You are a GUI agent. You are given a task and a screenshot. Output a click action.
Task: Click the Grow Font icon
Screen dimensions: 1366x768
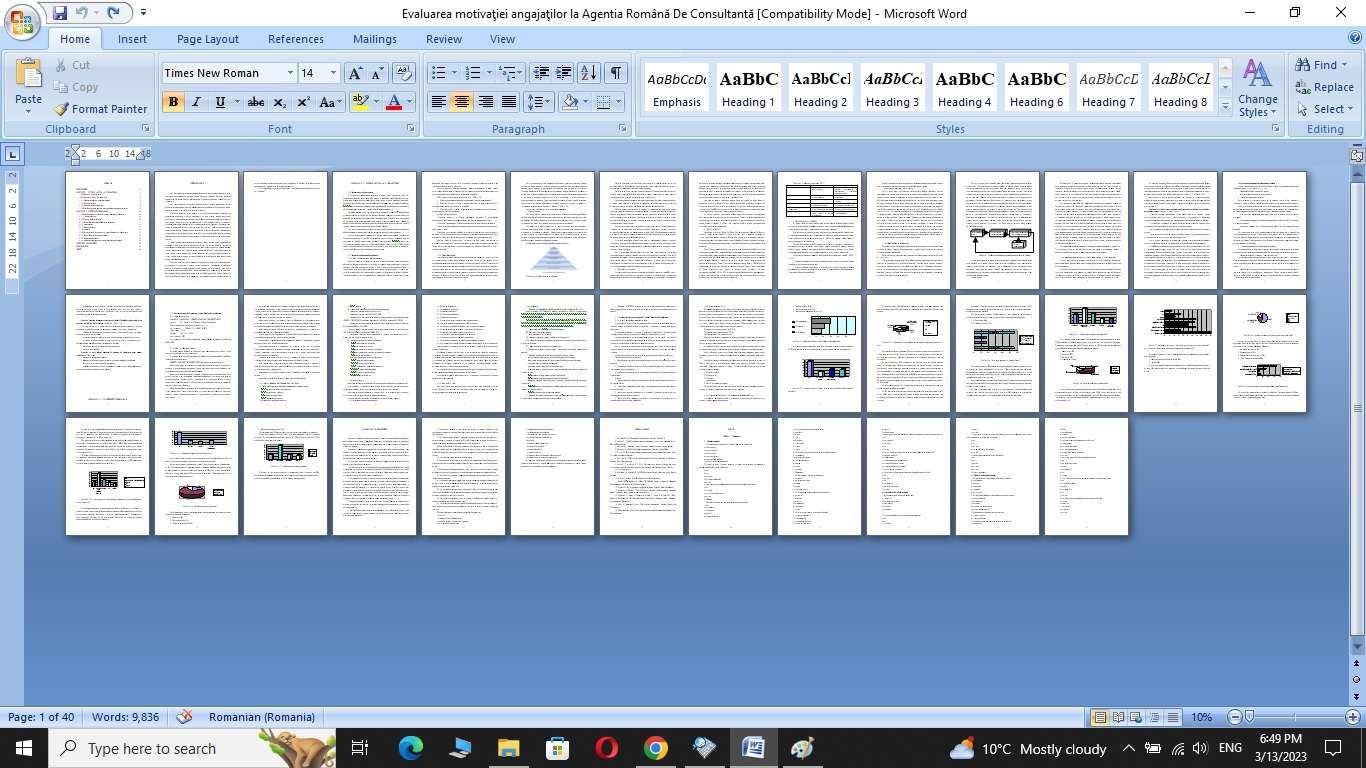[355, 73]
